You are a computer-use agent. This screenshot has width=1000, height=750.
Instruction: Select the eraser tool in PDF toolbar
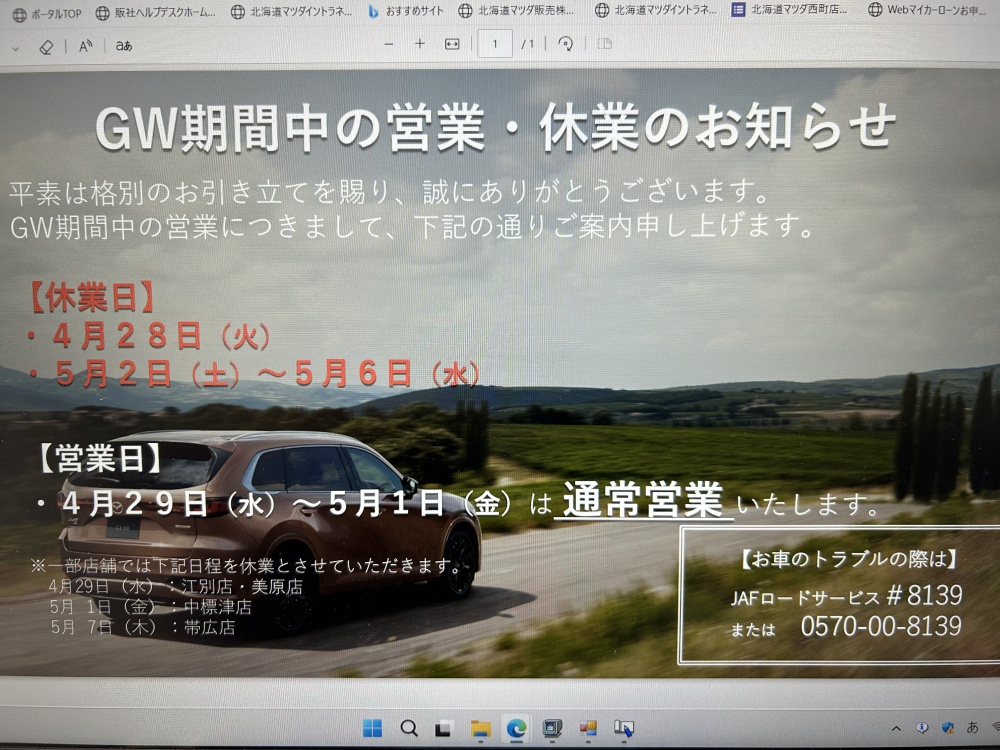coord(46,46)
